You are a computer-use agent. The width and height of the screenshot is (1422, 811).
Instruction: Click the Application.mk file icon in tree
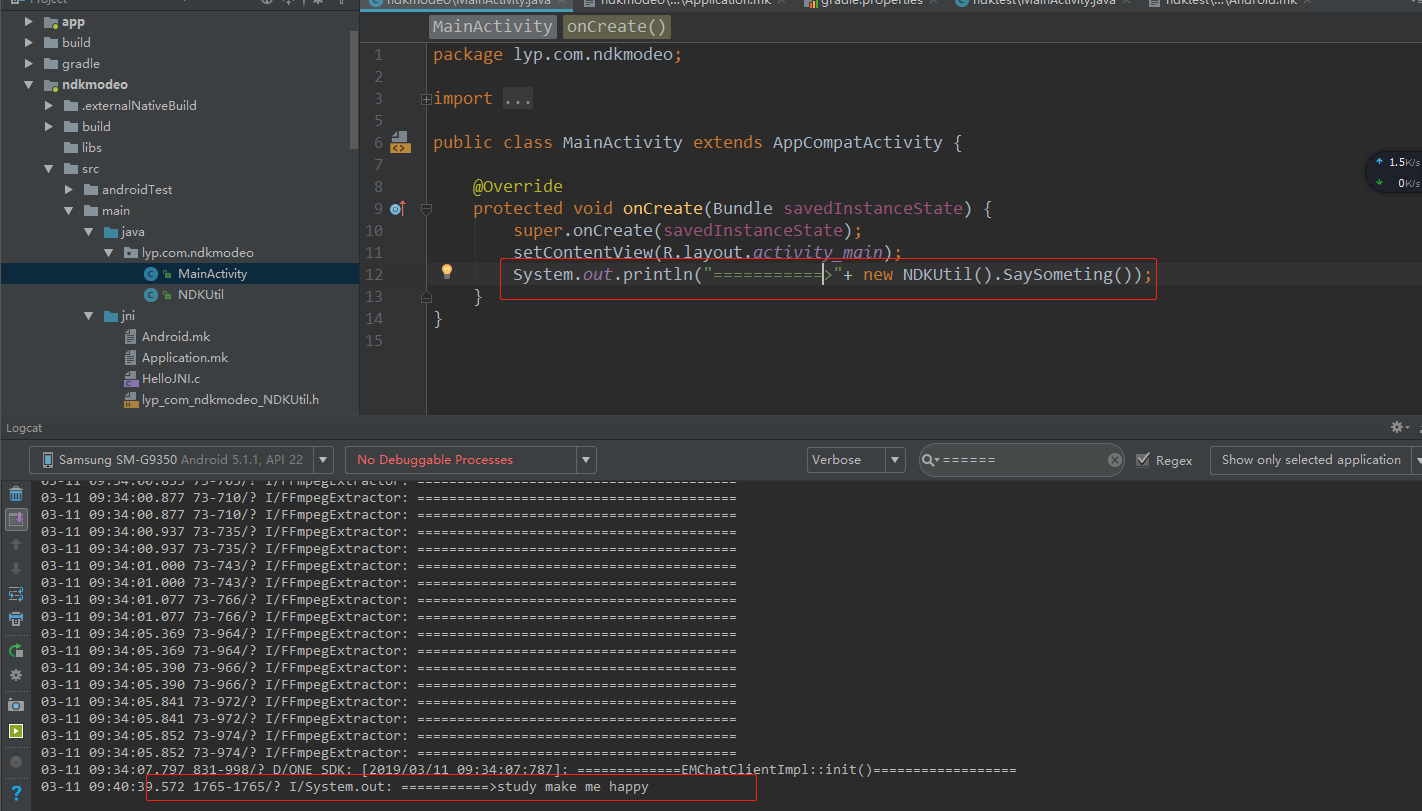(x=131, y=357)
